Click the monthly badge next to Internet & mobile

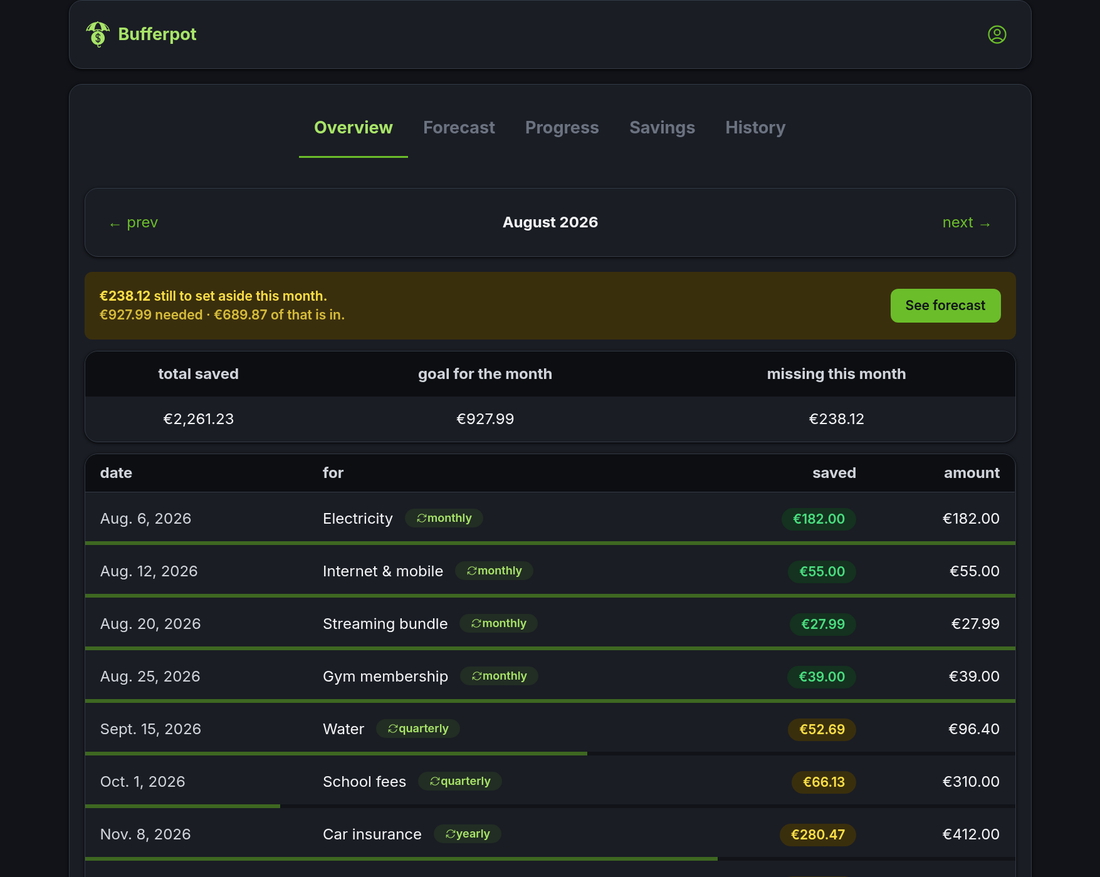[494, 571]
